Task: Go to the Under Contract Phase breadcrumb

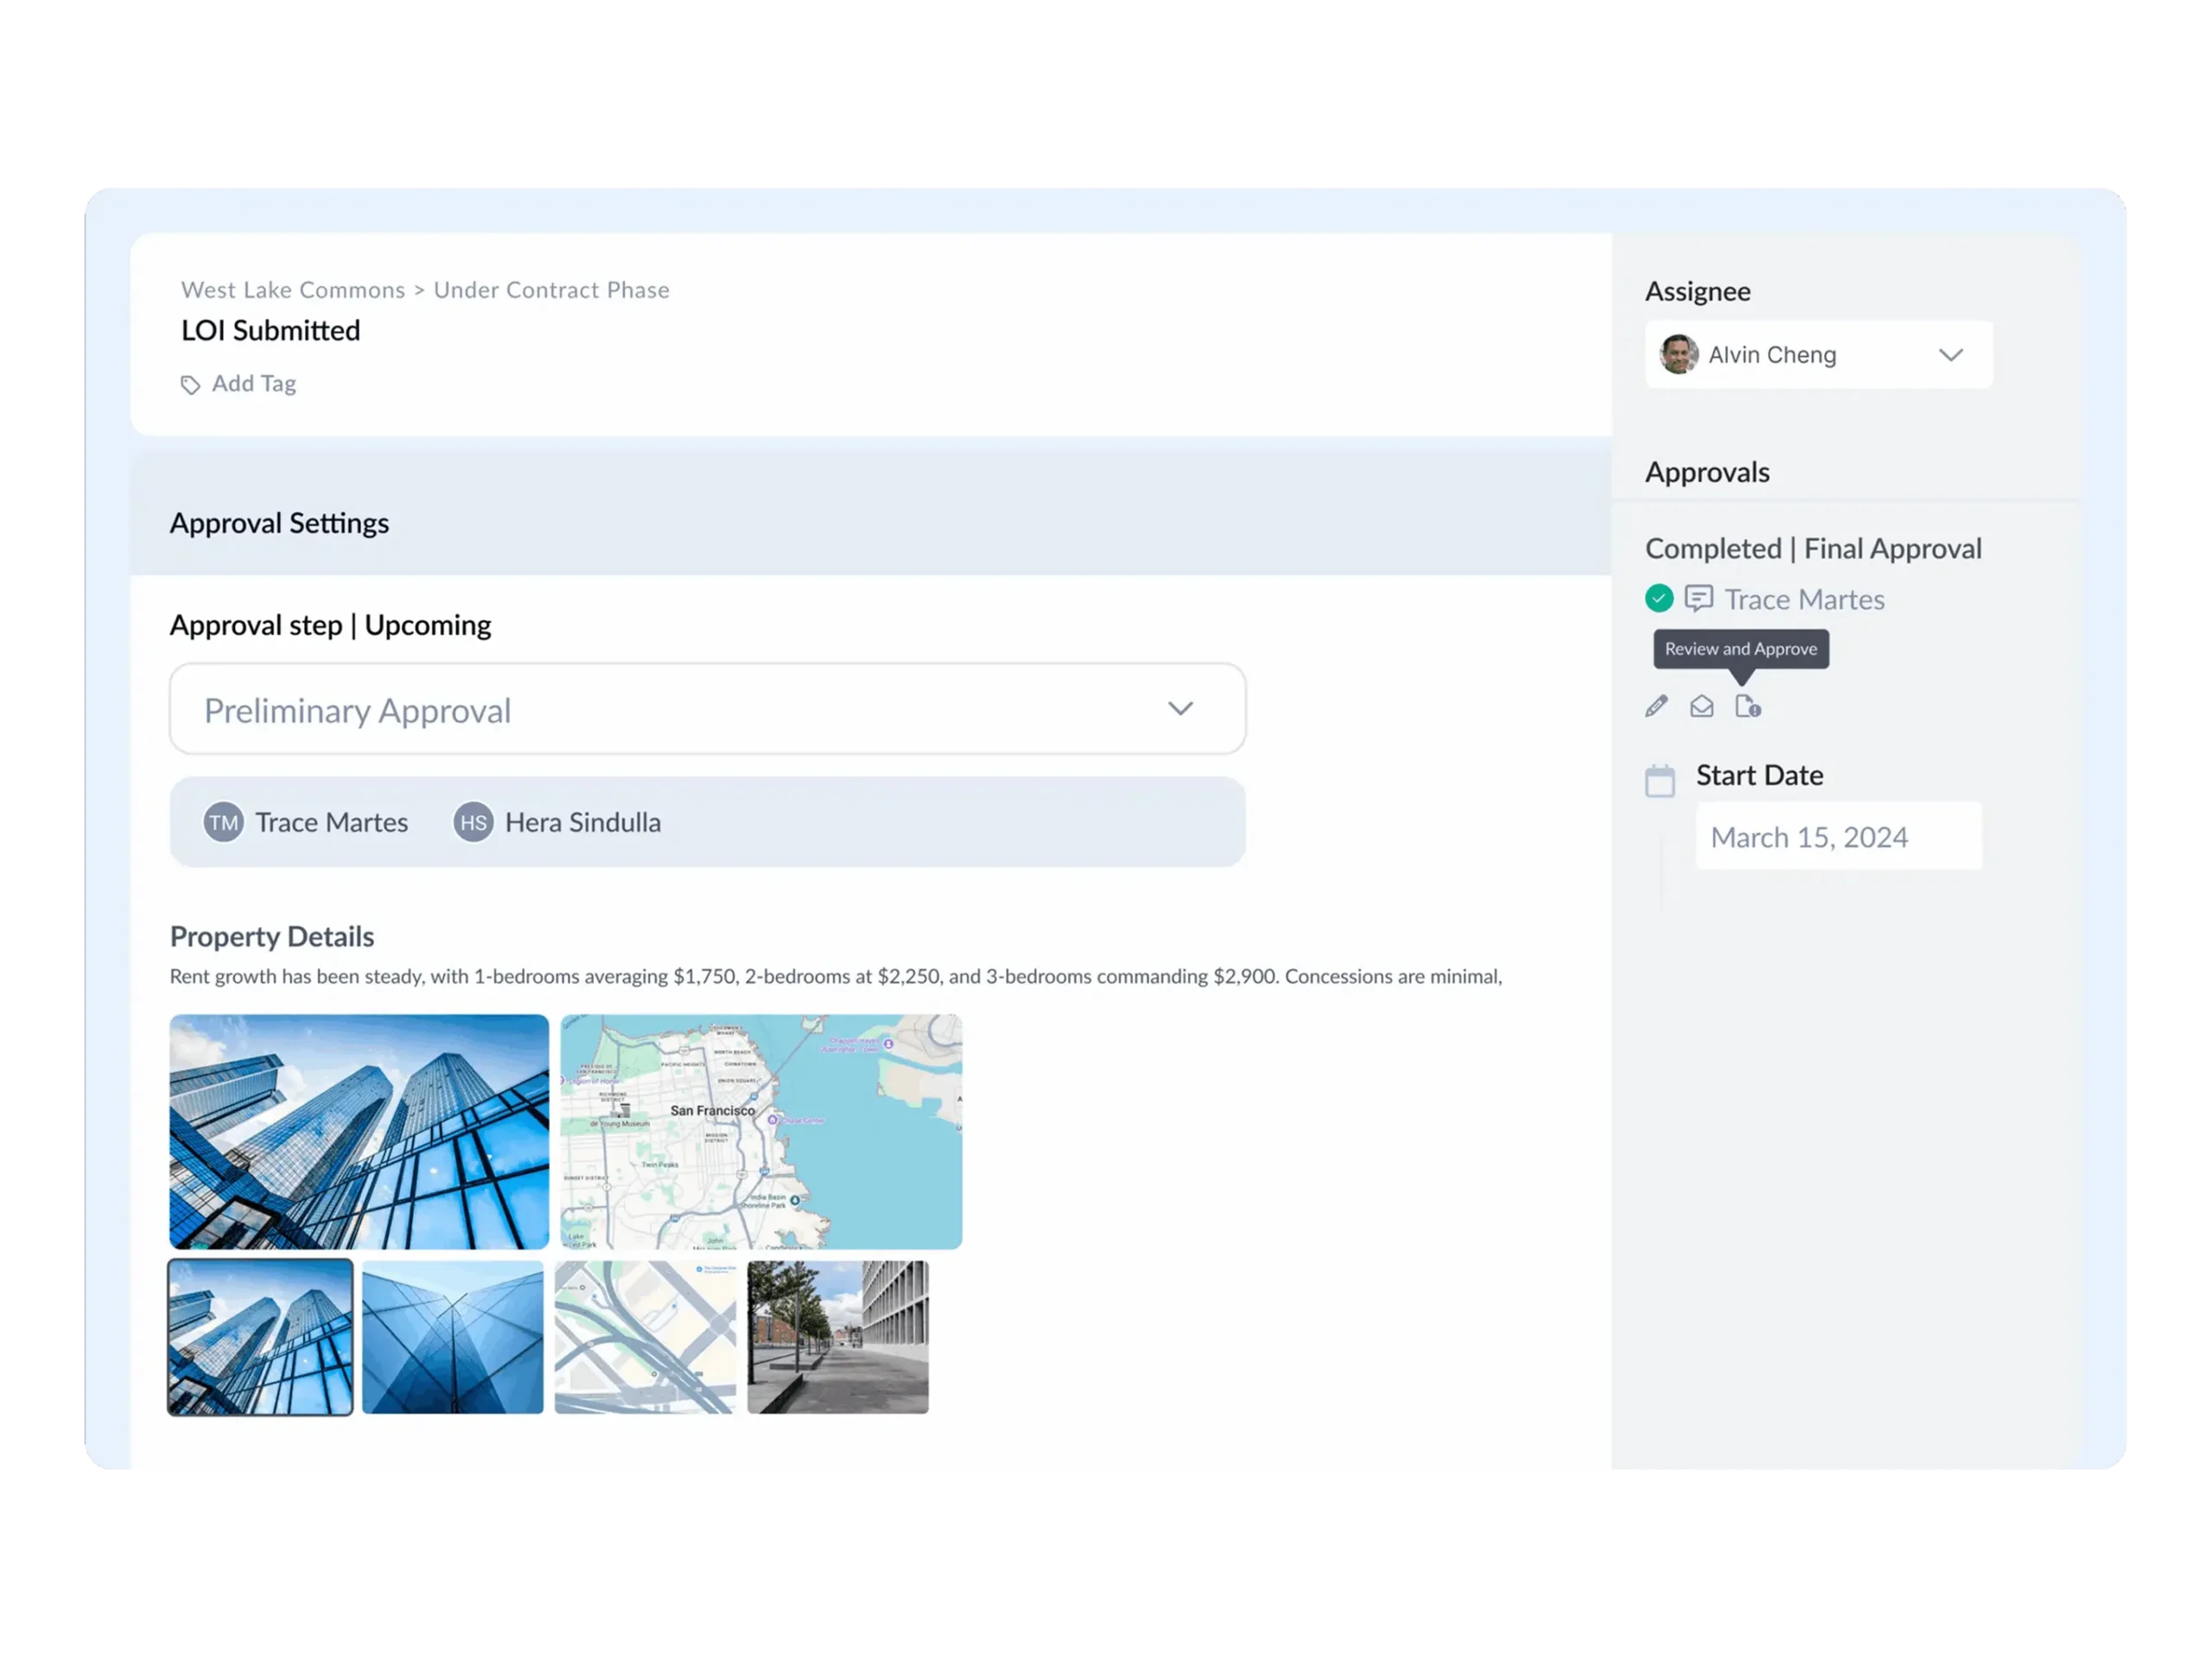Action: [551, 290]
